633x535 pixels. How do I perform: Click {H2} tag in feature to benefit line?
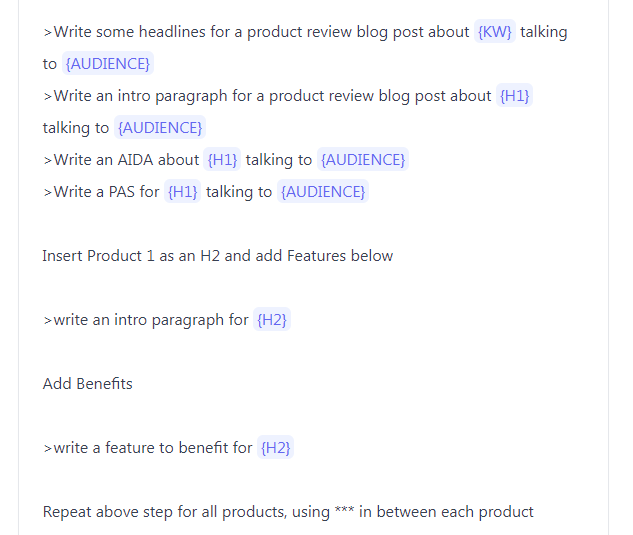coord(276,448)
